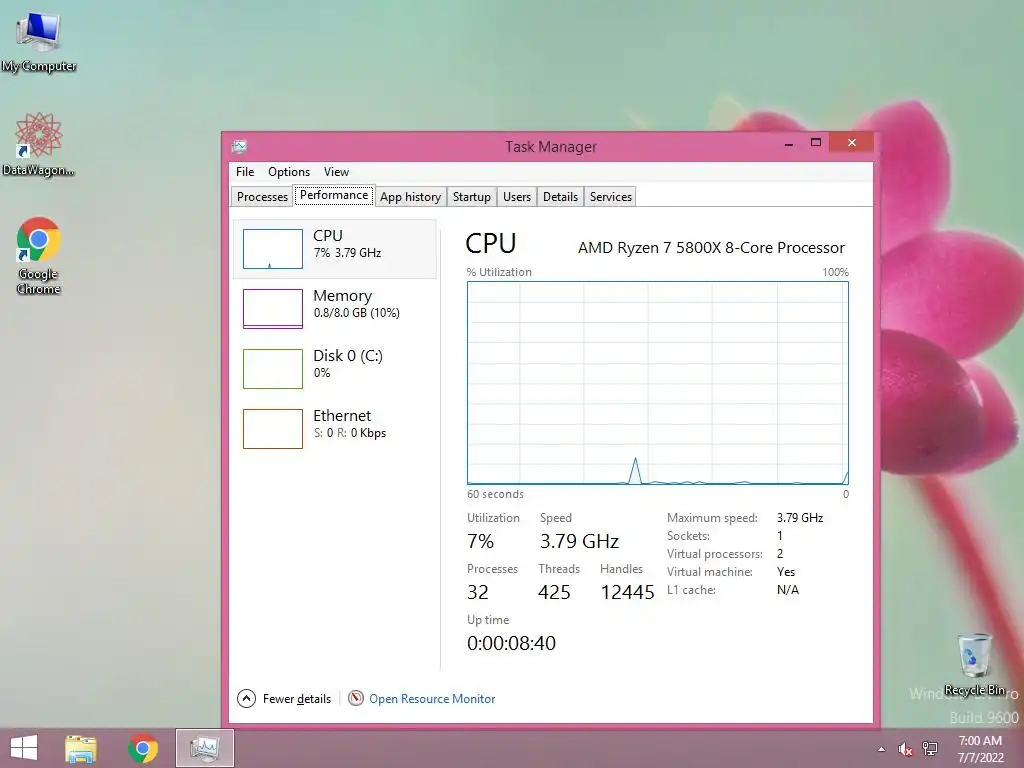Click the muted volume tray icon
The height and width of the screenshot is (768, 1024).
904,749
